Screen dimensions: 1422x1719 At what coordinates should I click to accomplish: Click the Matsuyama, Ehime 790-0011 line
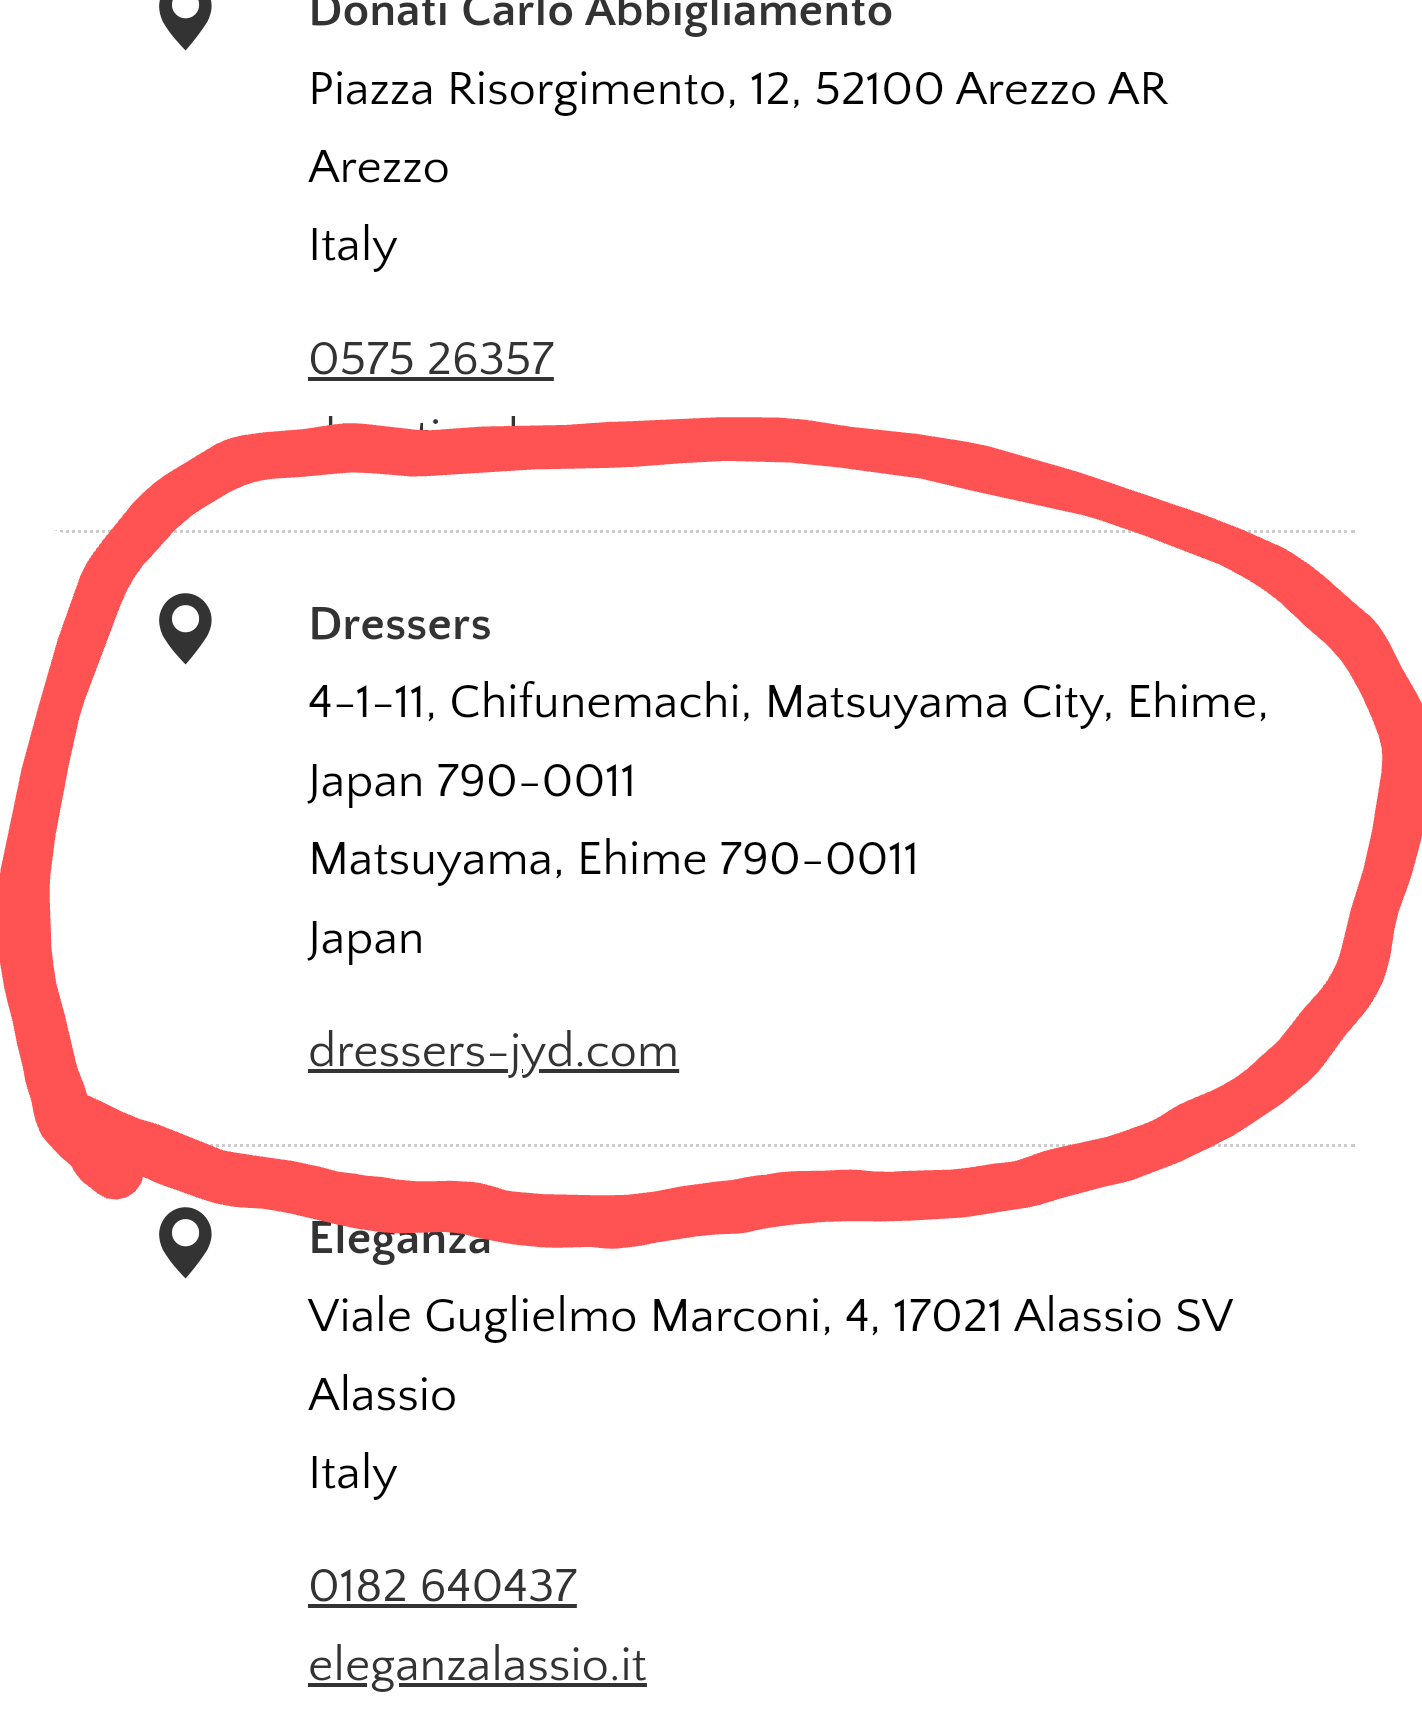(x=613, y=860)
